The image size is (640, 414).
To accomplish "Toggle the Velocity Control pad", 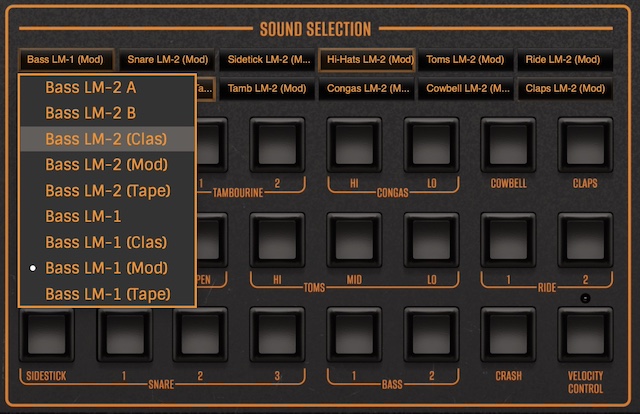I will coord(585,335).
